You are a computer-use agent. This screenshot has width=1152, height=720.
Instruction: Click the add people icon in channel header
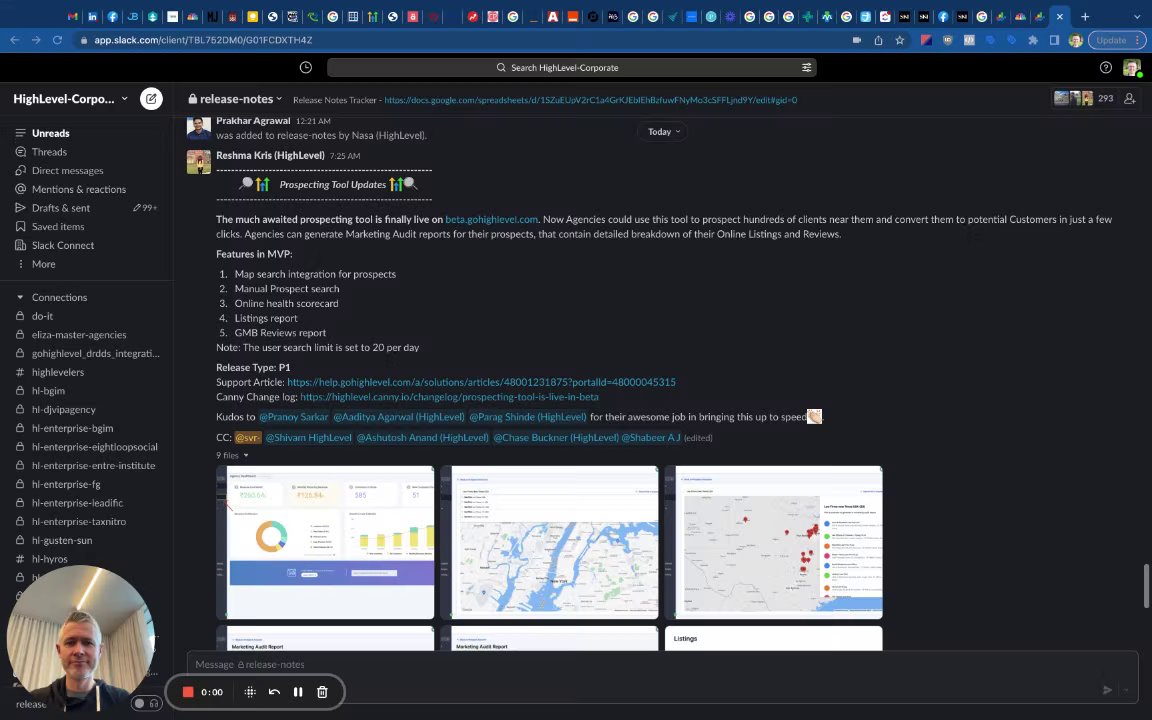pyautogui.click(x=1130, y=98)
